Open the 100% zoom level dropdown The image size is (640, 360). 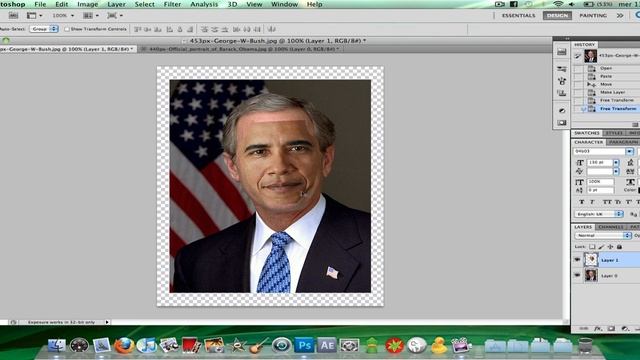click(x=63, y=16)
